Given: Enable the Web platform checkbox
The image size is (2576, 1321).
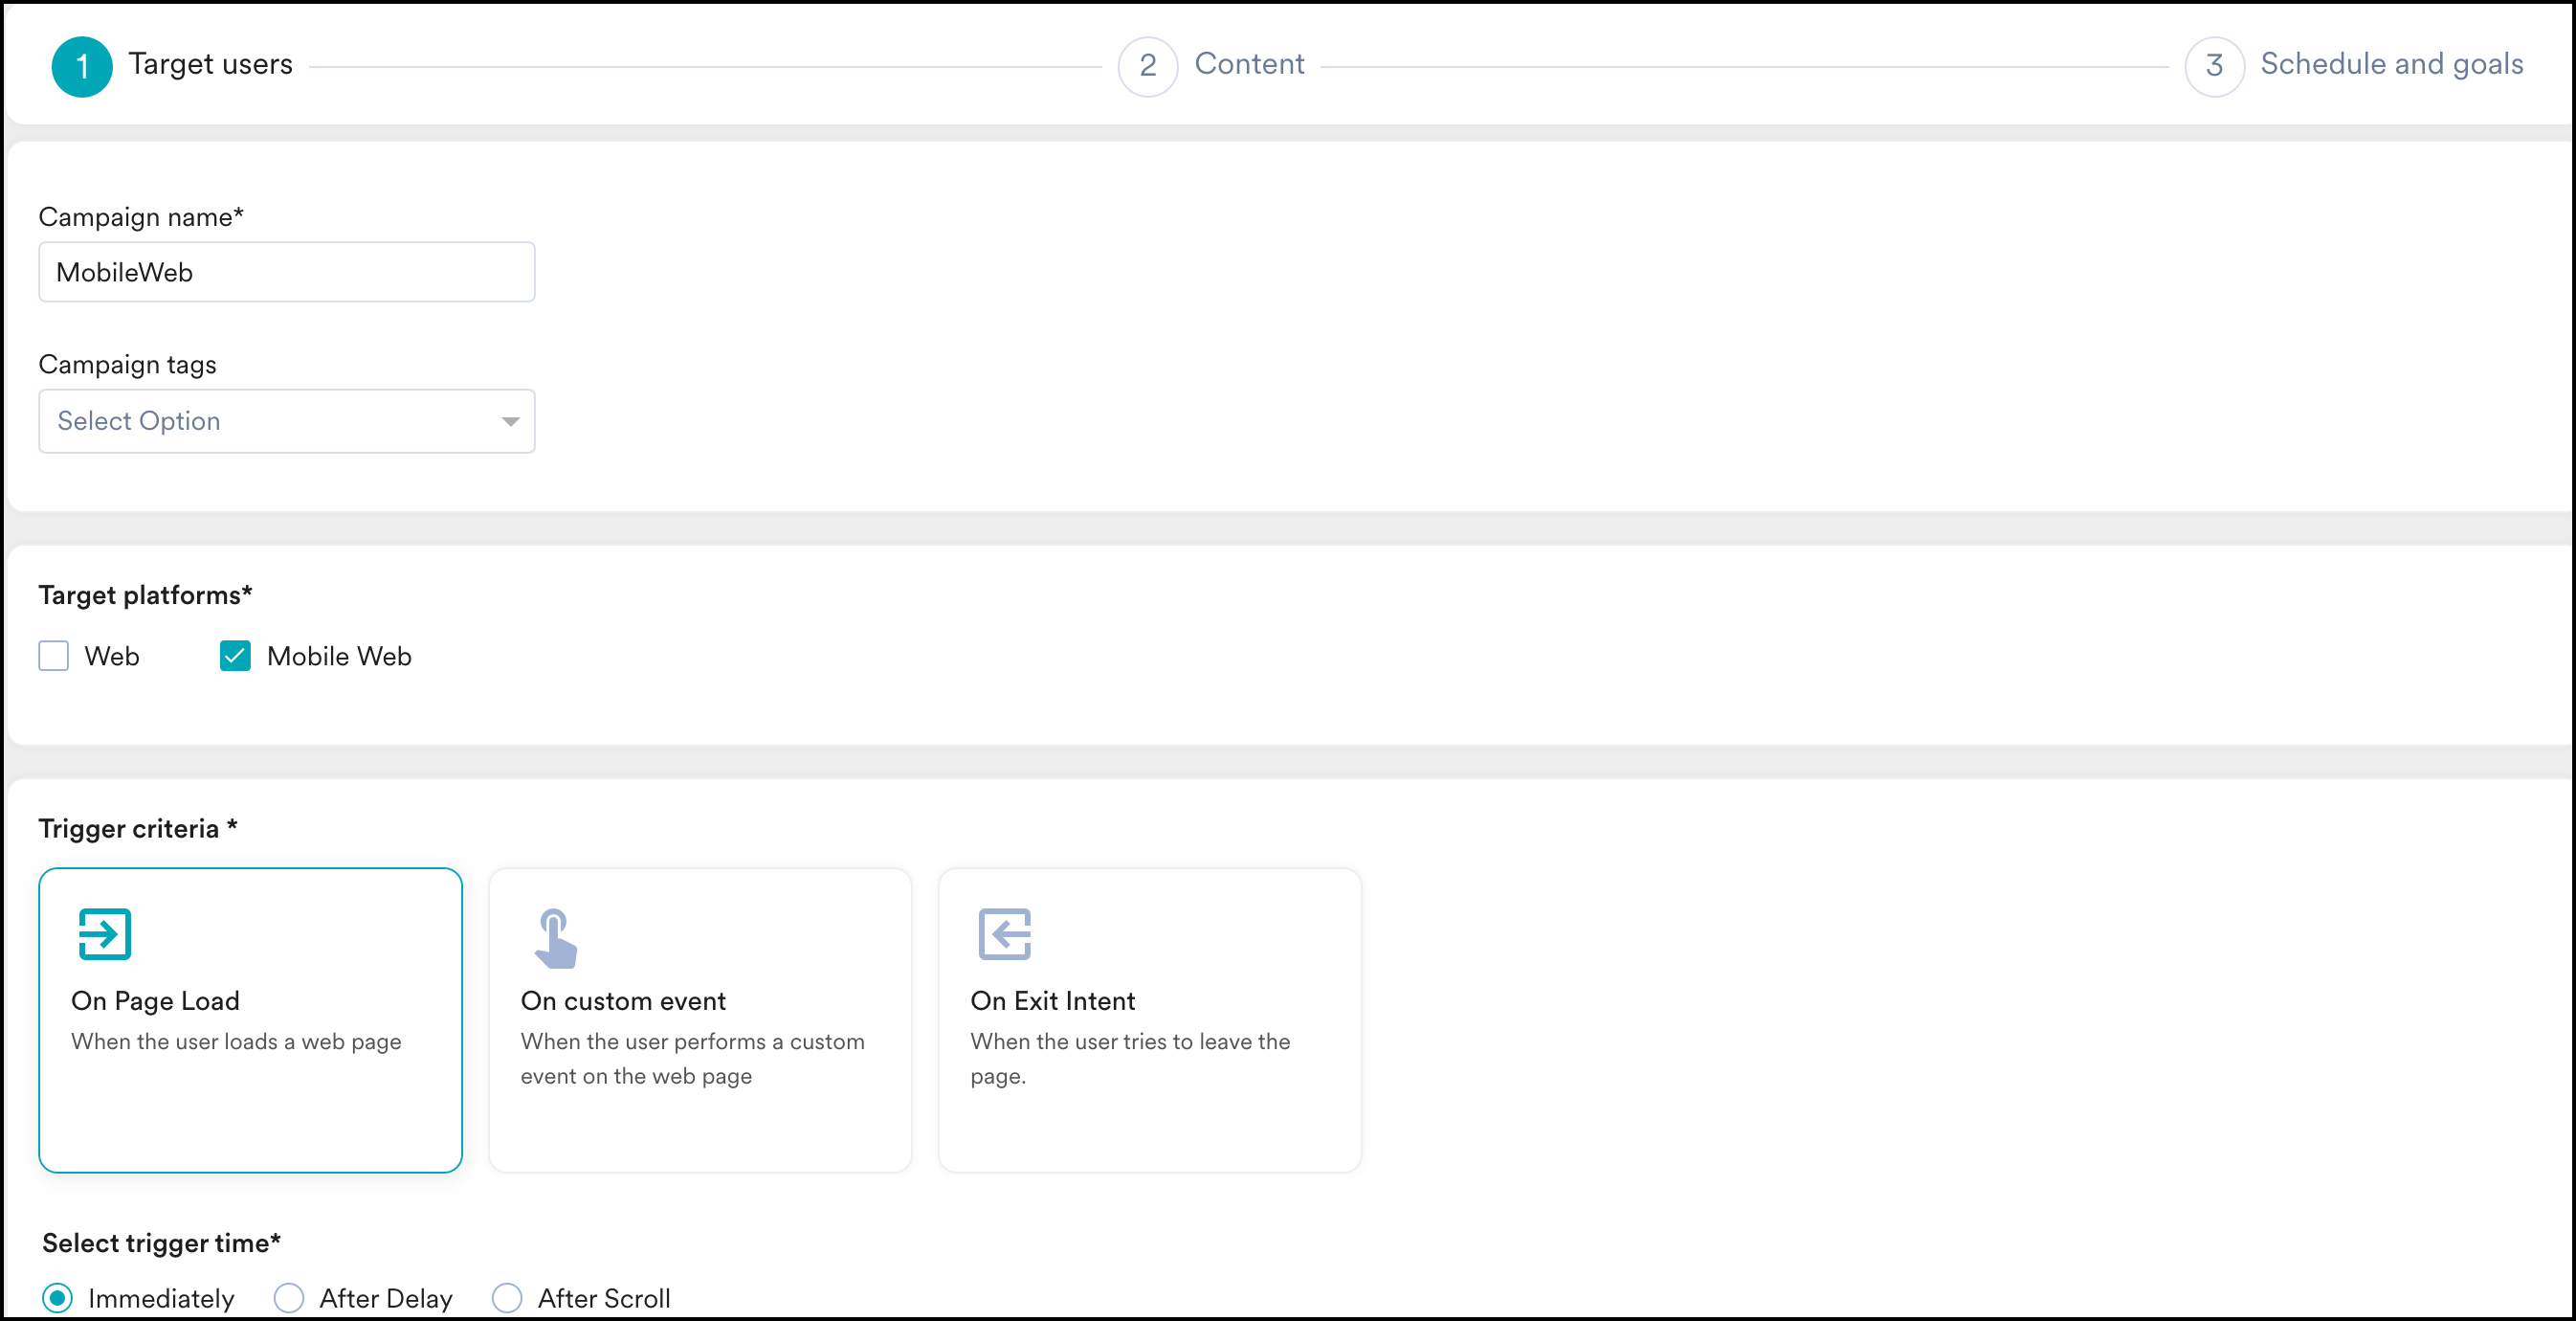Looking at the screenshot, I should click(x=54, y=656).
